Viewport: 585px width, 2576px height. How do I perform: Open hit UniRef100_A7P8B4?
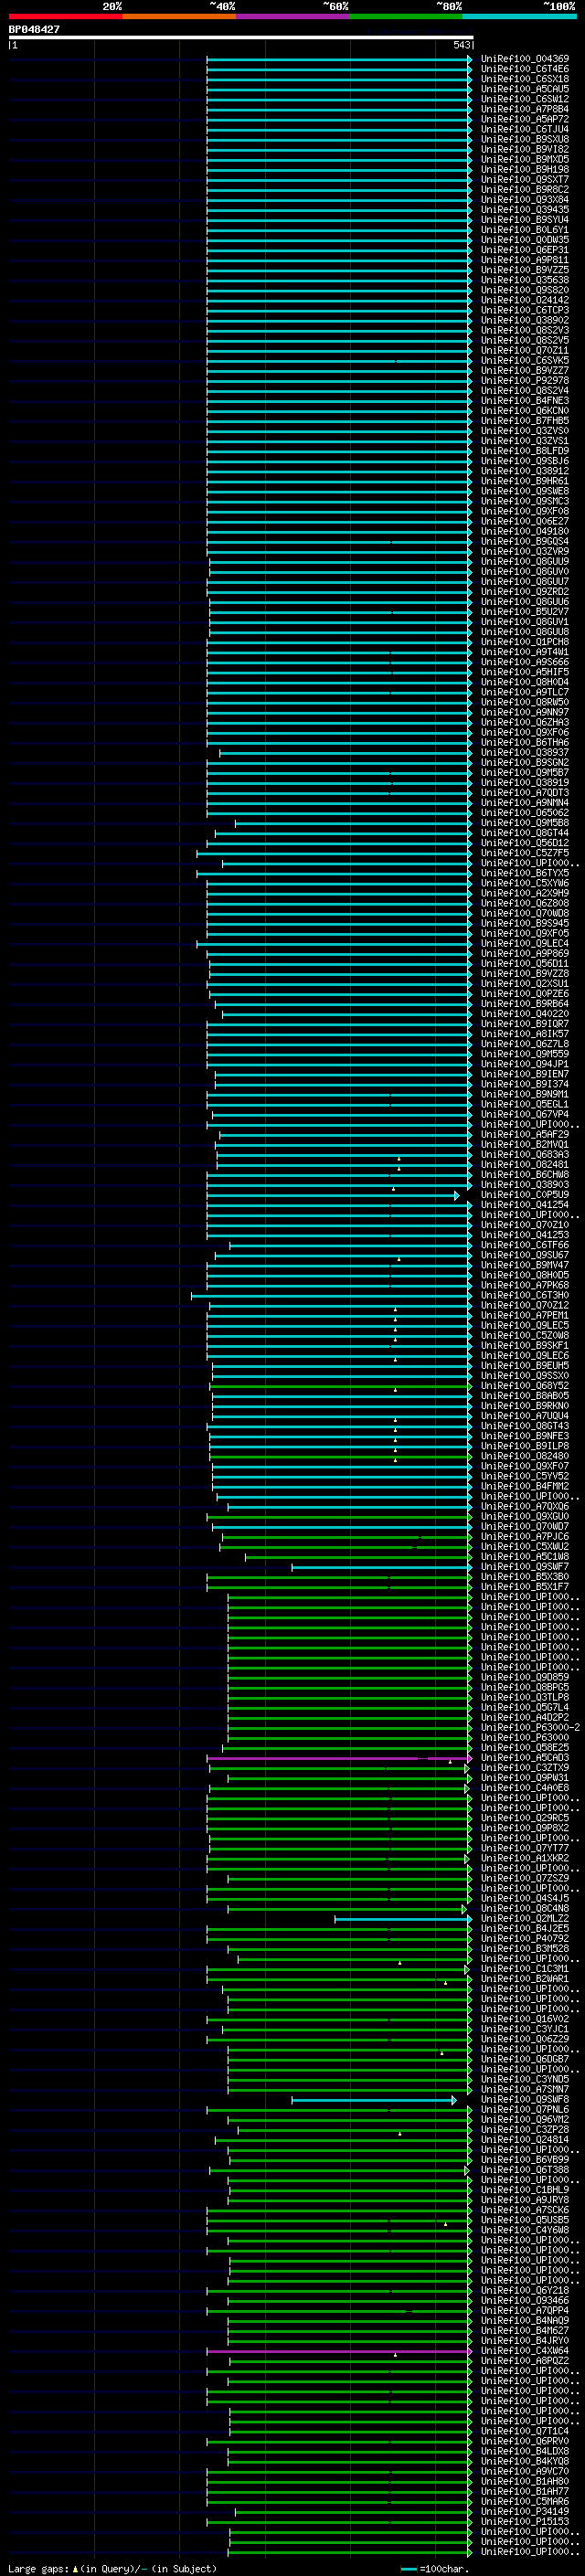(x=524, y=109)
